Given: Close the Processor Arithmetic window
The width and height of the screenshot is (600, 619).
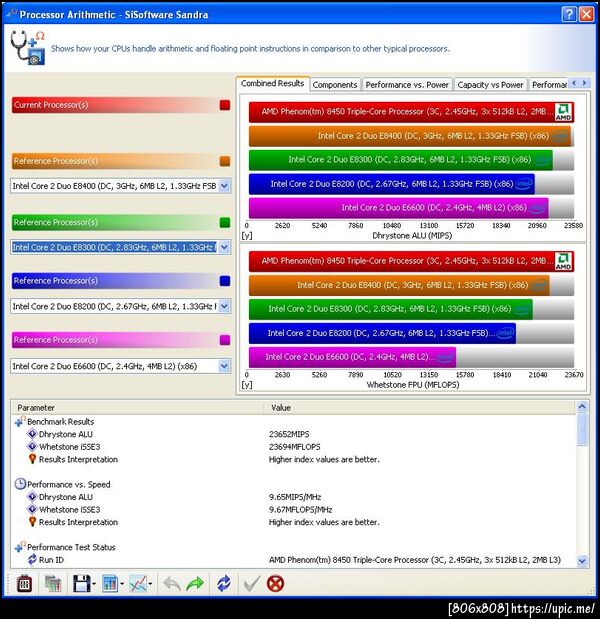Looking at the screenshot, I should pos(587,15).
